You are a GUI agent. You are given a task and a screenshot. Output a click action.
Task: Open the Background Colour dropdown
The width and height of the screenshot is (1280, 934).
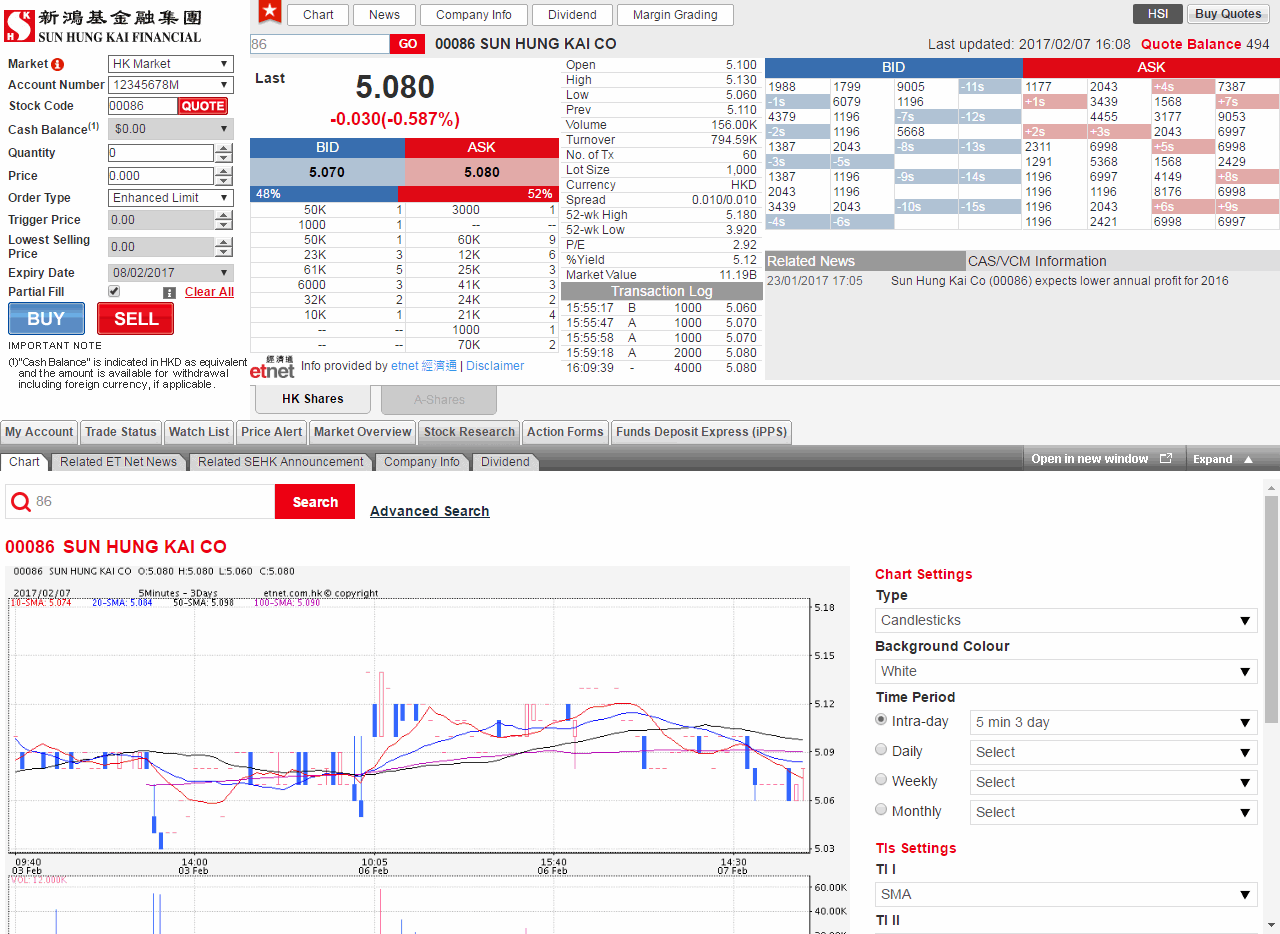tap(1066, 671)
